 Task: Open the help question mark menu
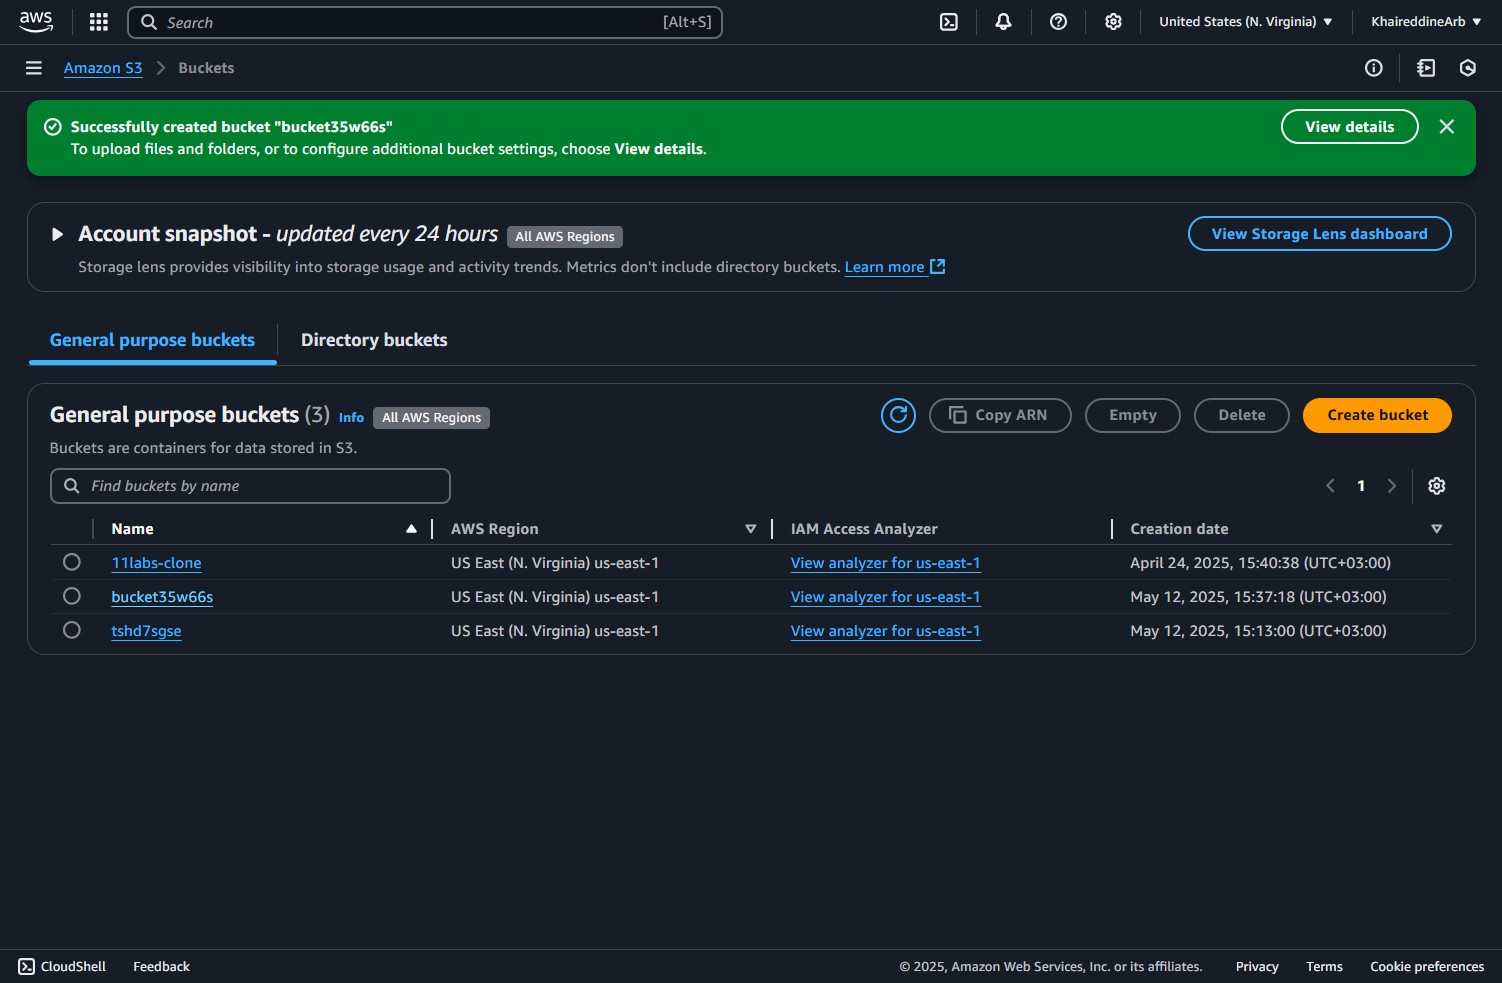[1058, 22]
